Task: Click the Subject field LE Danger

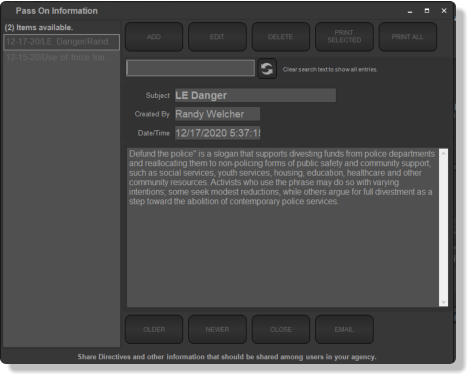Action: (x=255, y=95)
